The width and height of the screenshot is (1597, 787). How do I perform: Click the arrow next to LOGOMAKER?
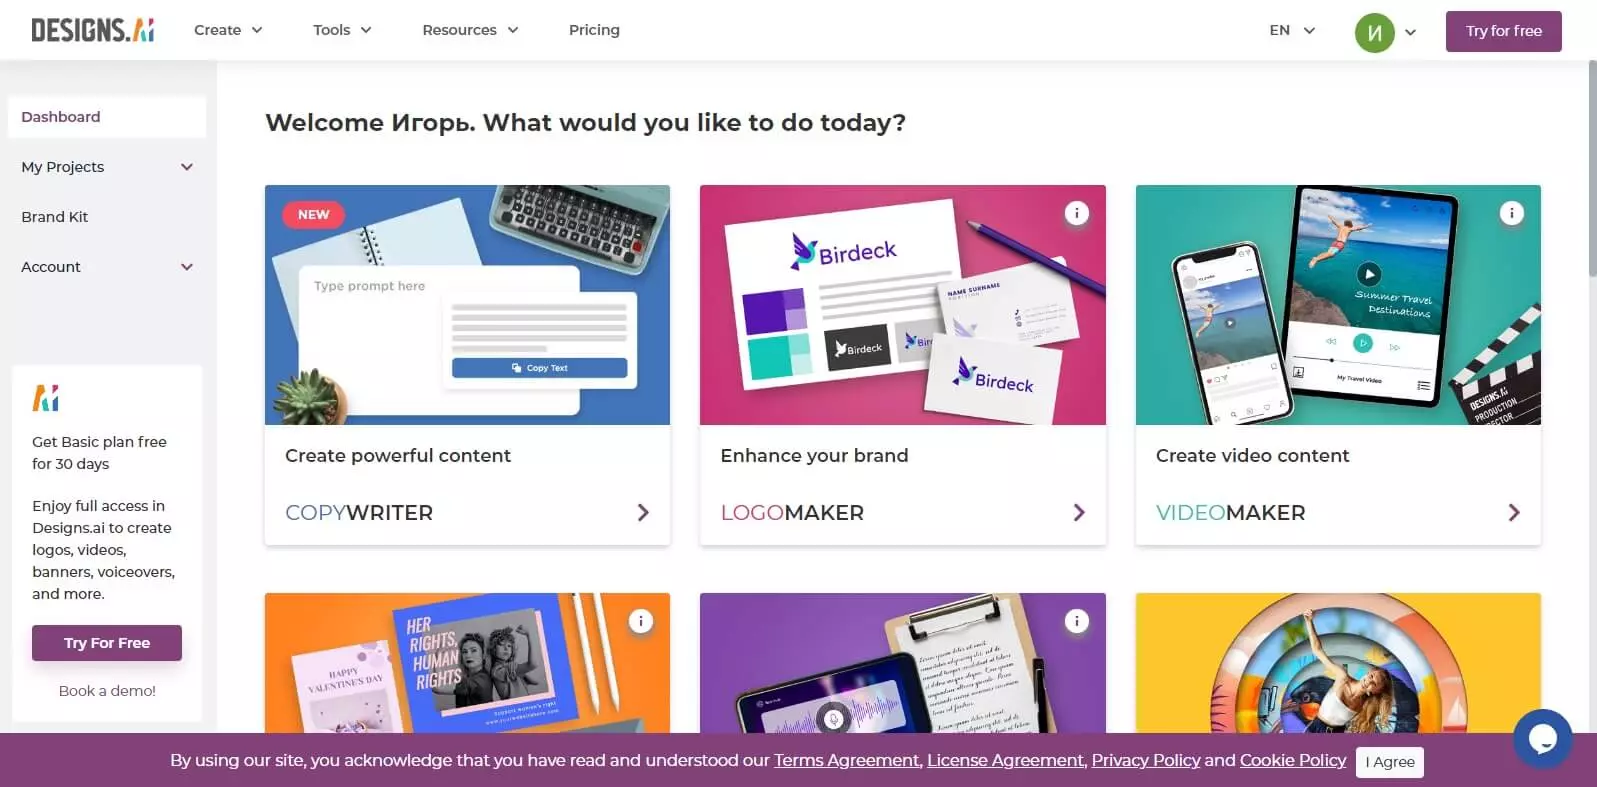point(1079,512)
